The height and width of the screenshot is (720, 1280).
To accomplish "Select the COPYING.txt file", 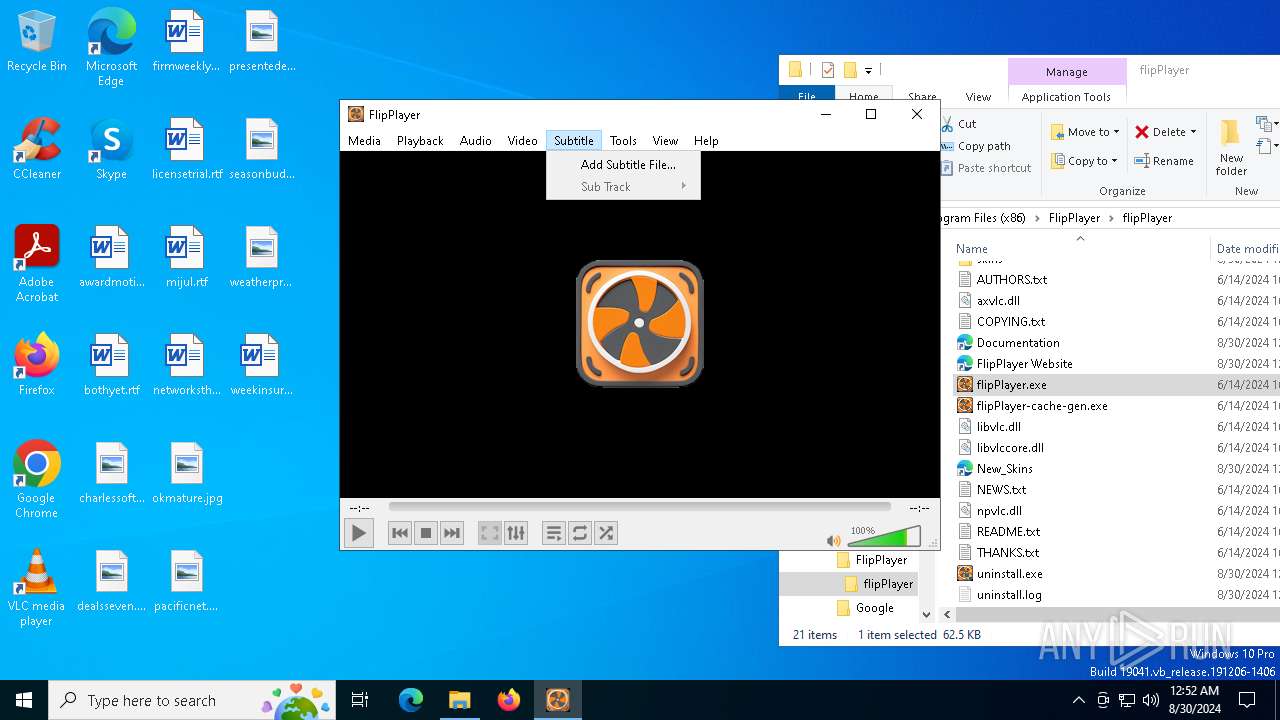I will pyautogui.click(x=1010, y=322).
